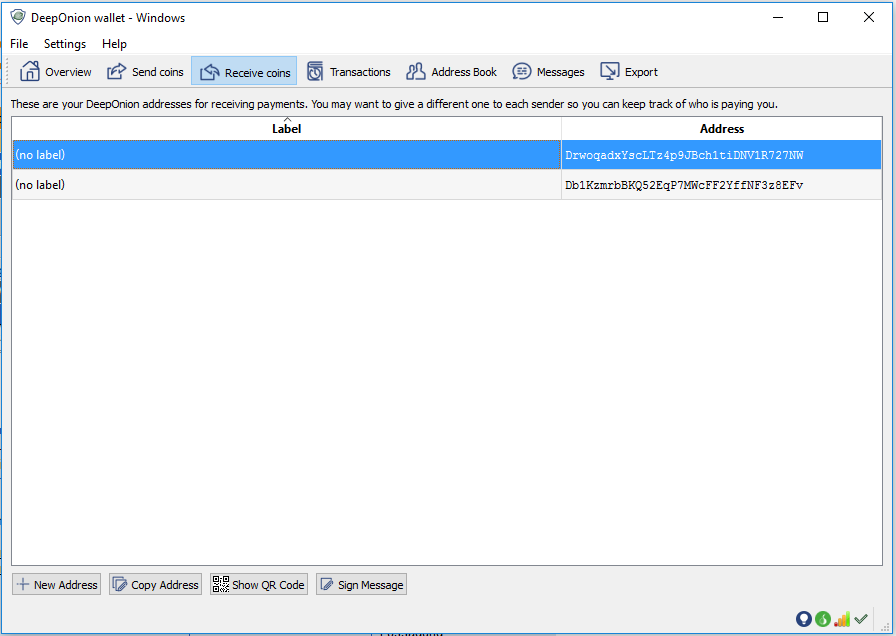Click the green staking status icon
This screenshot has width=896, height=636.
[823, 619]
